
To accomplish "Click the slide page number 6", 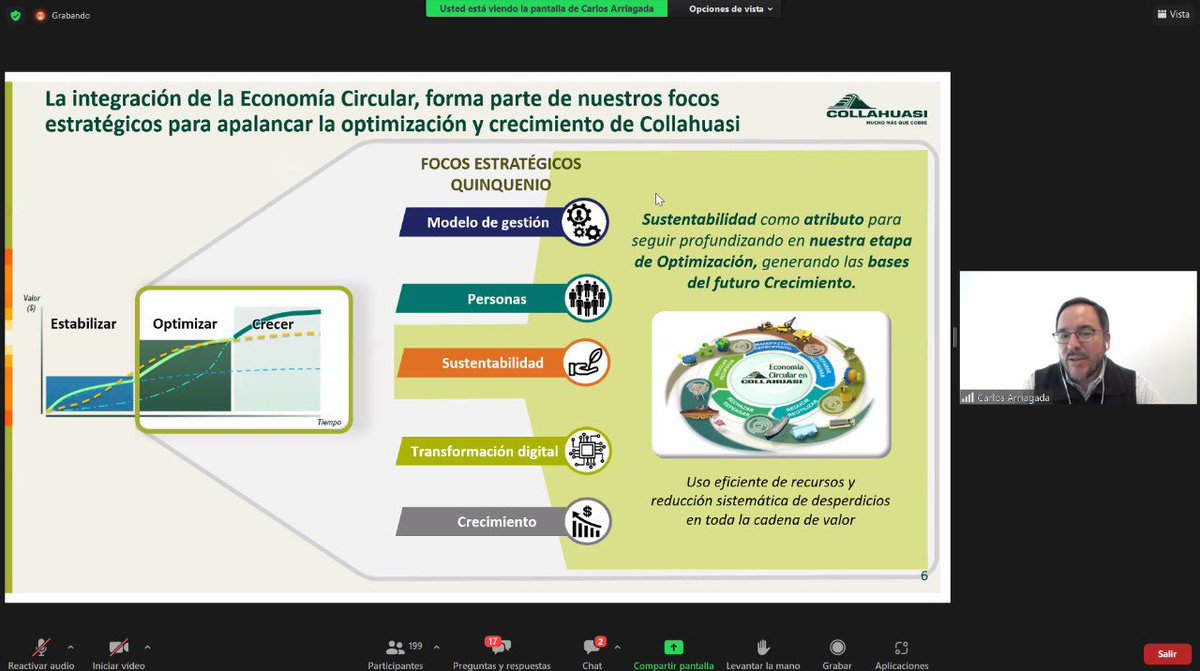I will click(x=924, y=576).
